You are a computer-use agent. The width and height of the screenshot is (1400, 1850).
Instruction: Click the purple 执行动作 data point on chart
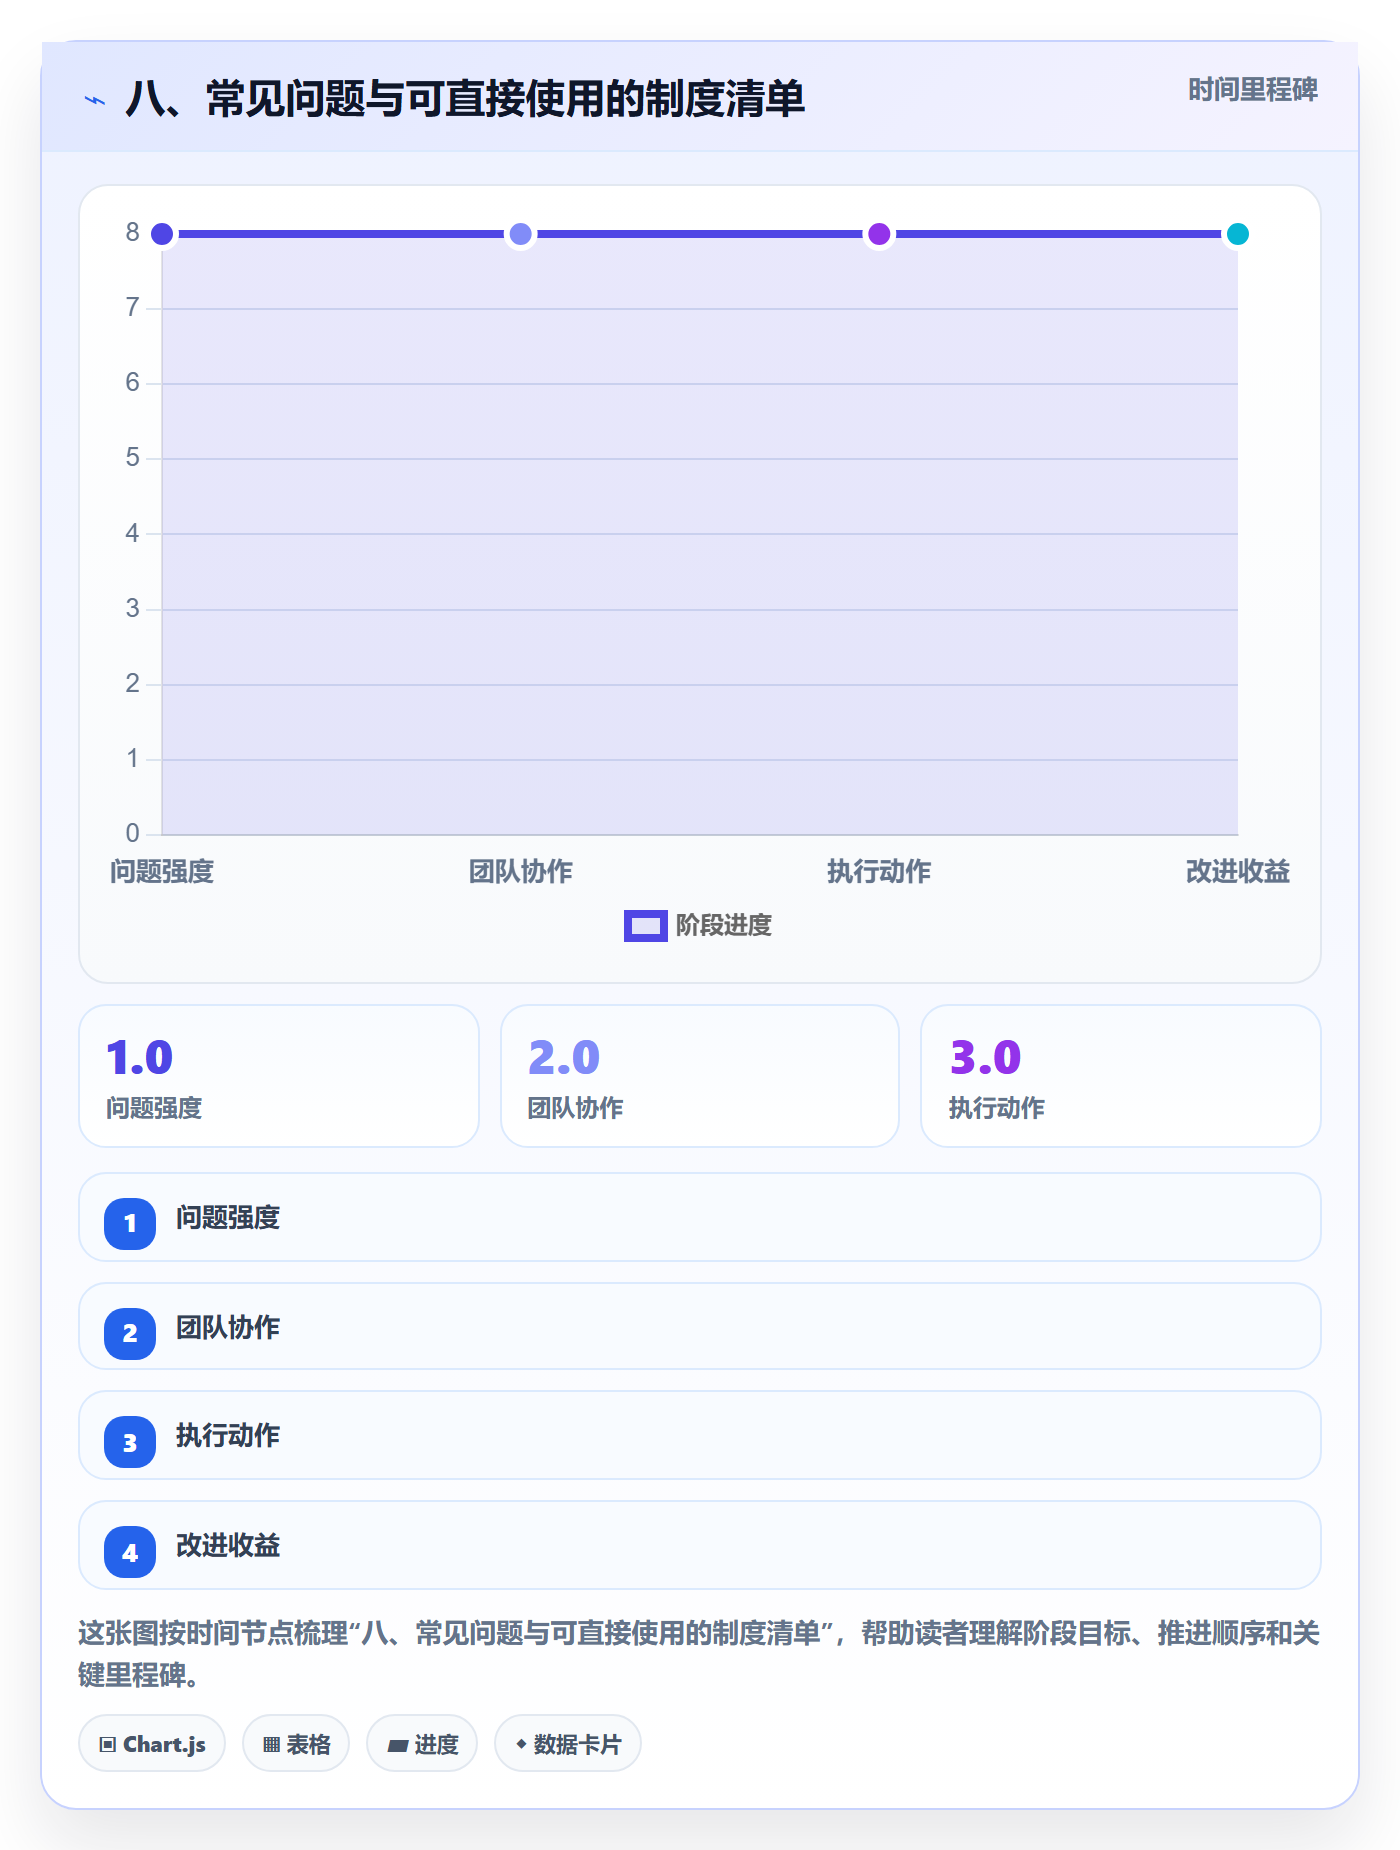pyautogui.click(x=879, y=234)
